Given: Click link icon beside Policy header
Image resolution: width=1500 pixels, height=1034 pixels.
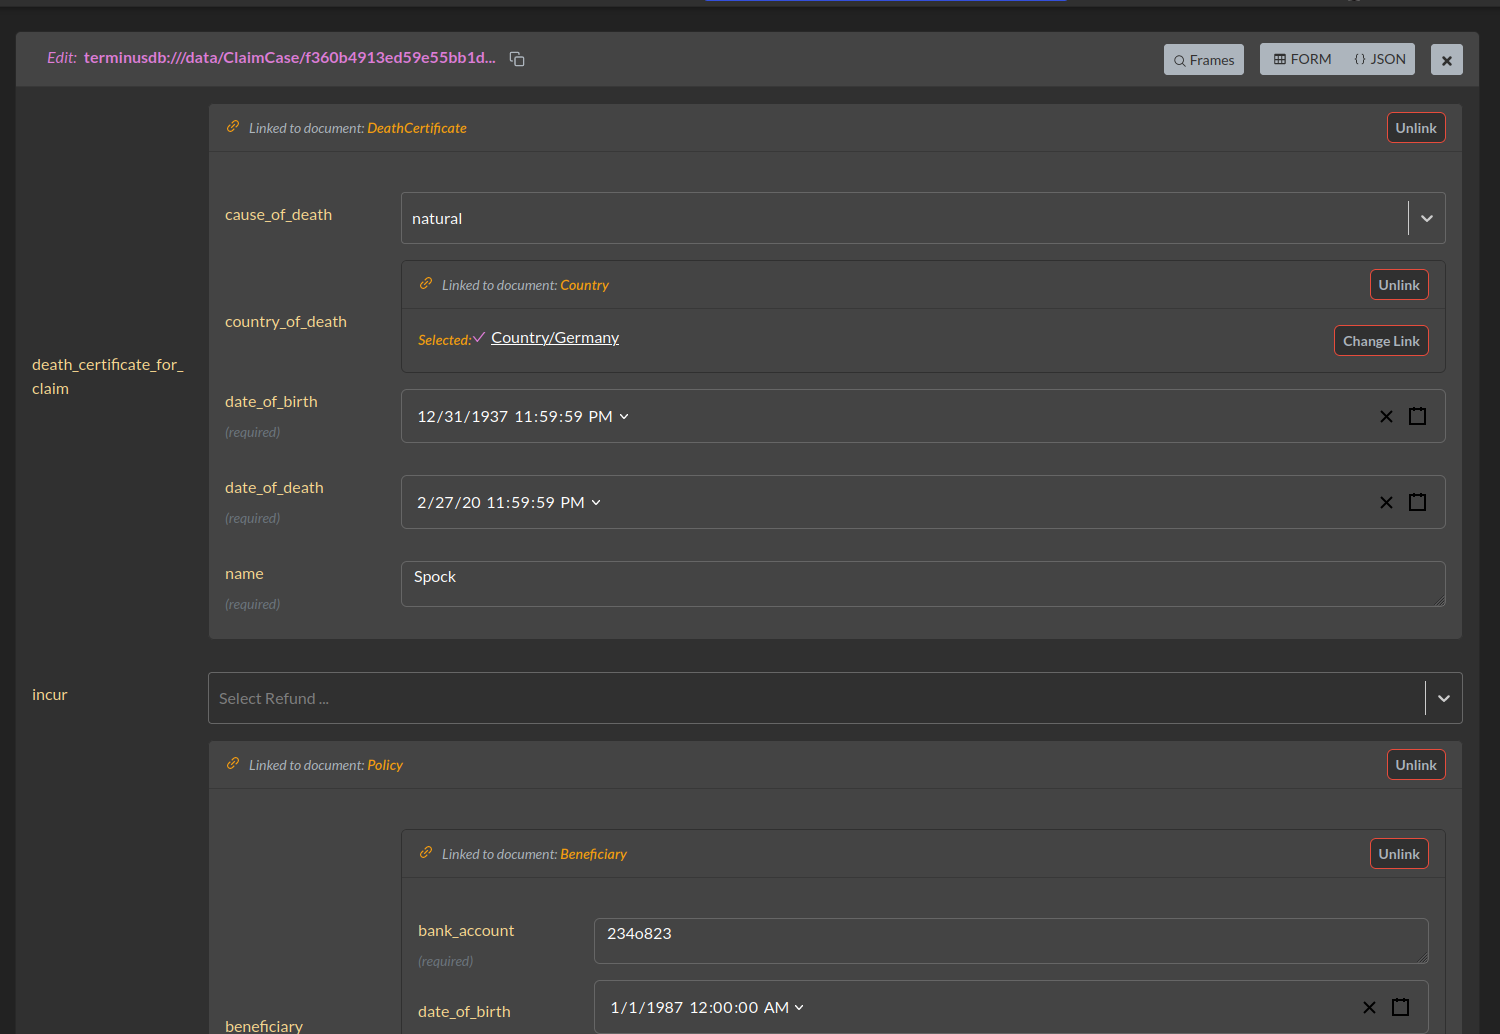Looking at the screenshot, I should (233, 764).
